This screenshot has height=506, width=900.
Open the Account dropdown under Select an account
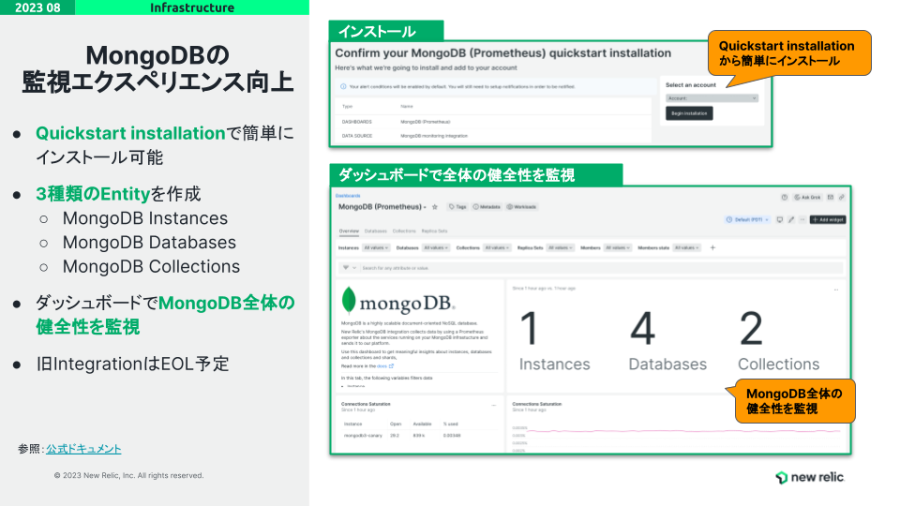[x=712, y=98]
